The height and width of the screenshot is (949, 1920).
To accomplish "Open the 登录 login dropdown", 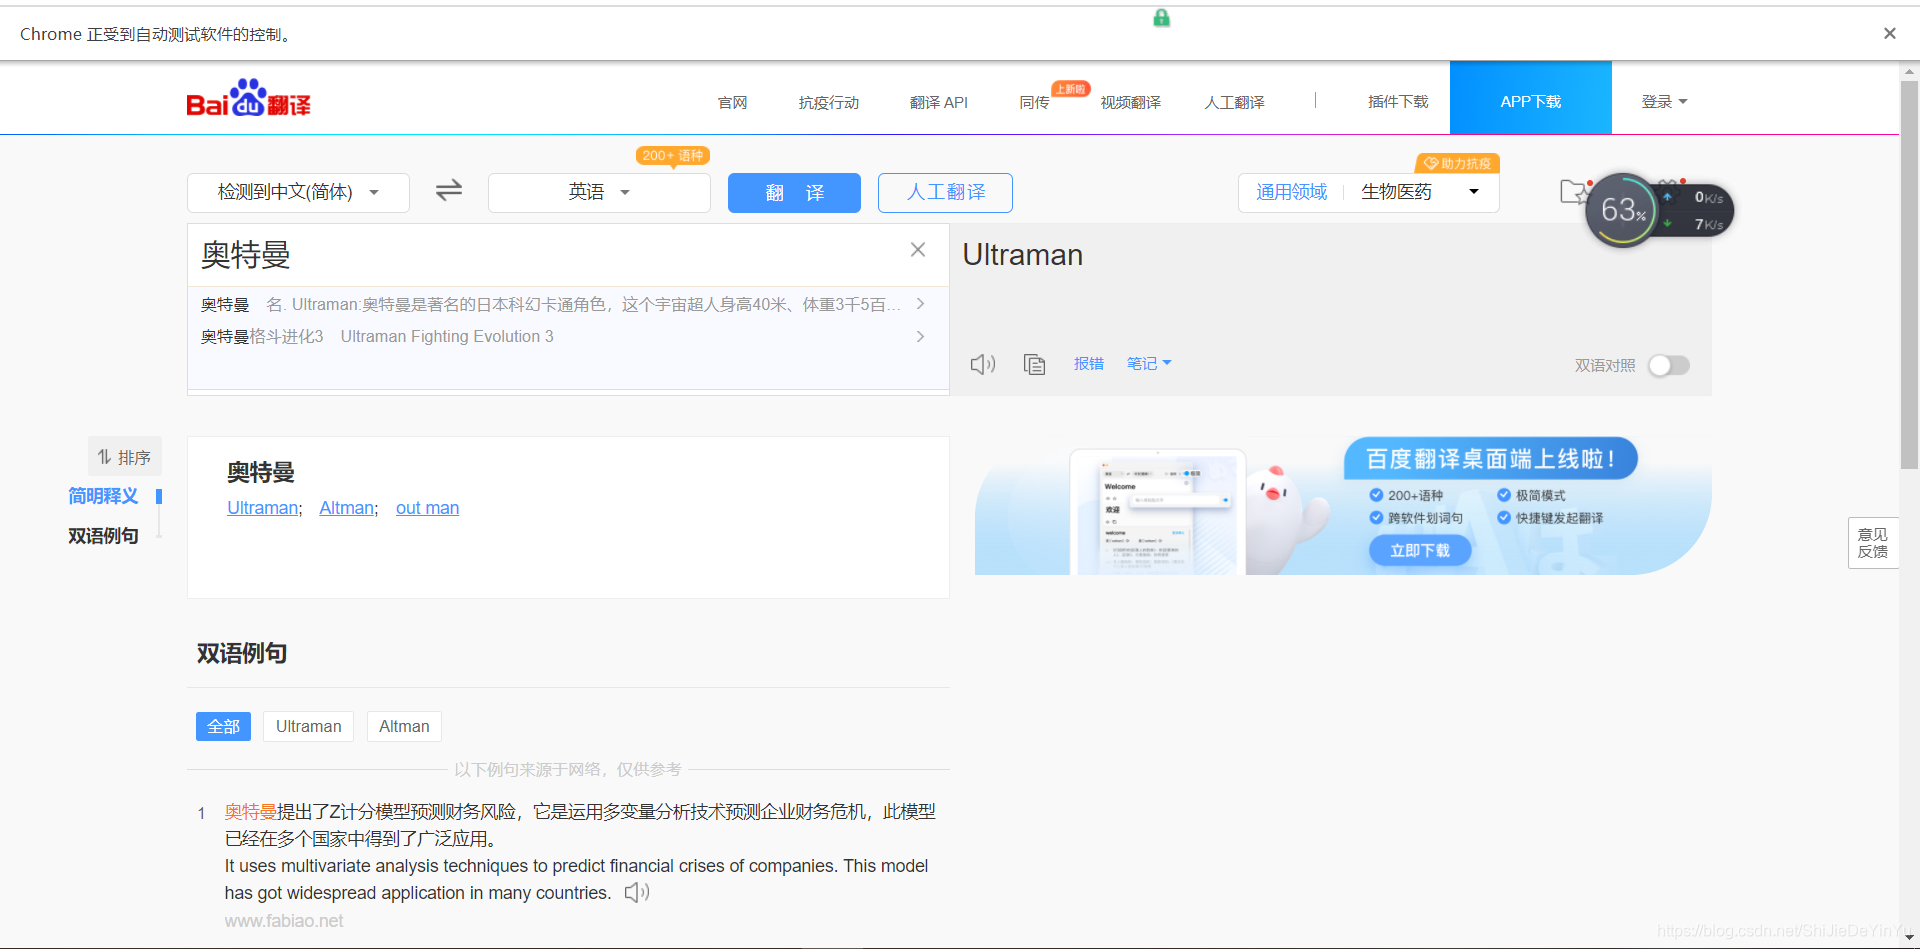I will coord(1664,101).
